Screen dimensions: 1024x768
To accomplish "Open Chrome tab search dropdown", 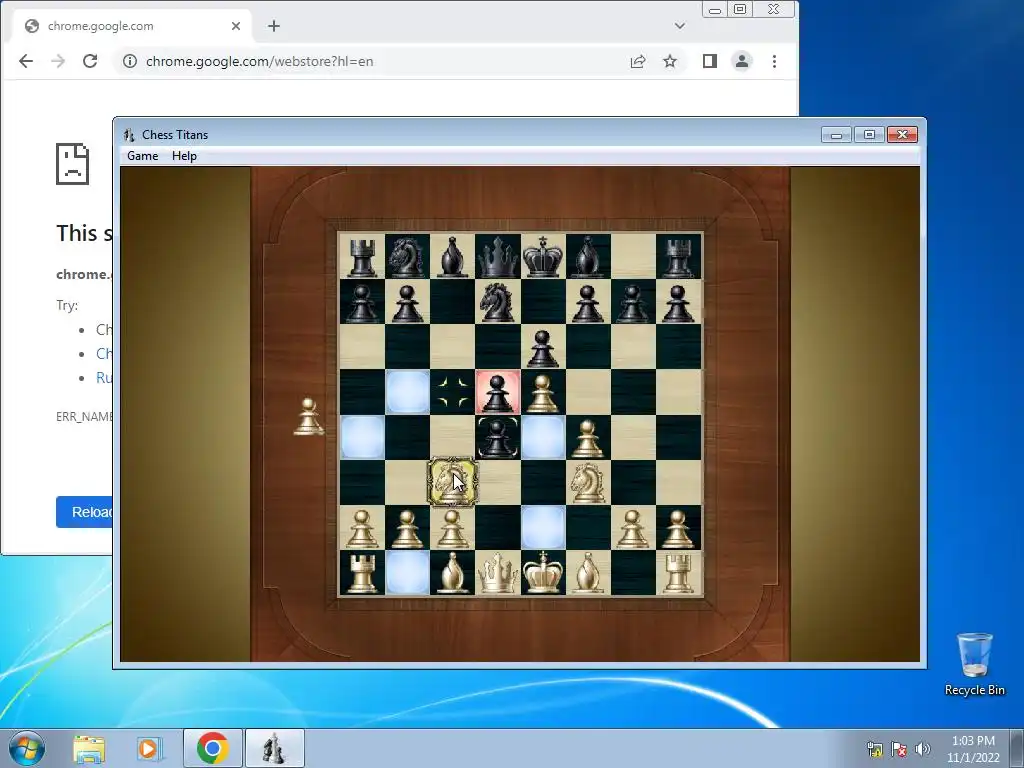I will point(680,26).
